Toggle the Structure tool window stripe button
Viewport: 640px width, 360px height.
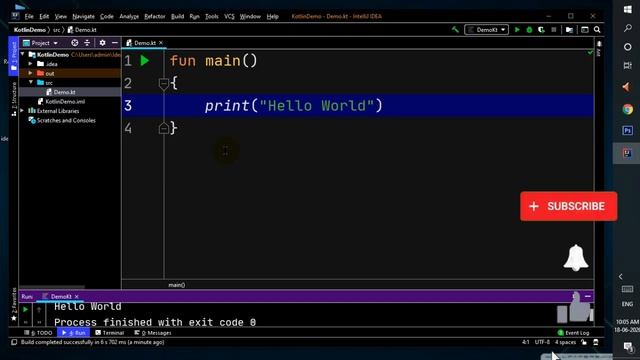(13, 99)
